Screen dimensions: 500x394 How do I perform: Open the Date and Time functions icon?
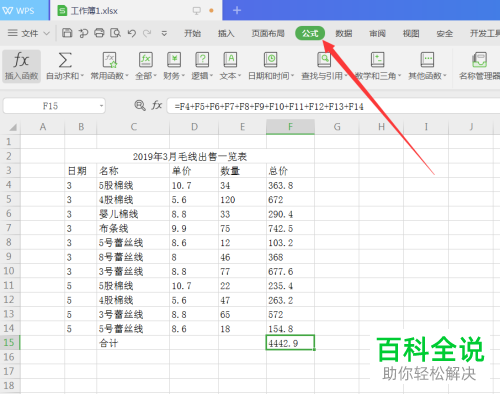tap(271, 60)
